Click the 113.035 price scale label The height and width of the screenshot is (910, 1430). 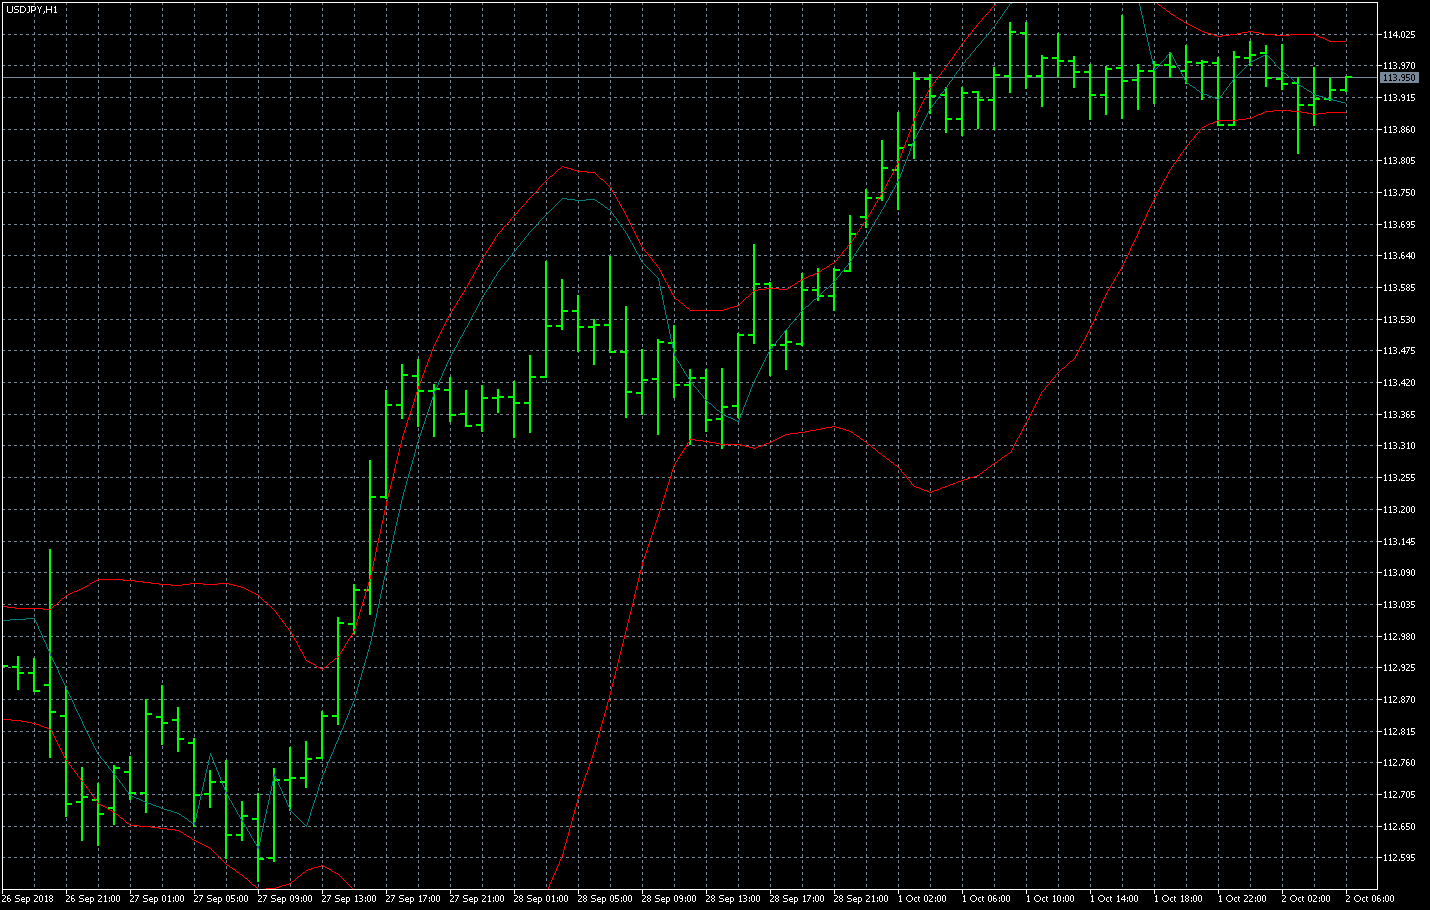(1399, 605)
